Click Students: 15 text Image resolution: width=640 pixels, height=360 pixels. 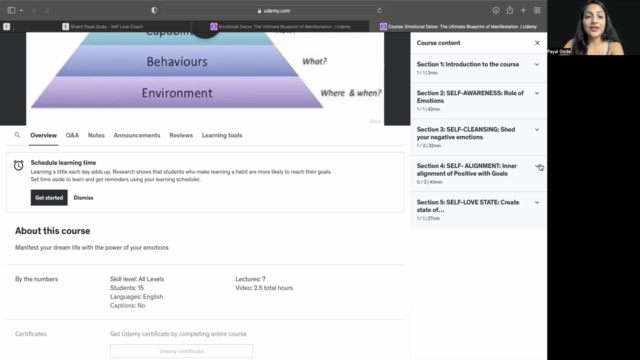click(x=127, y=288)
